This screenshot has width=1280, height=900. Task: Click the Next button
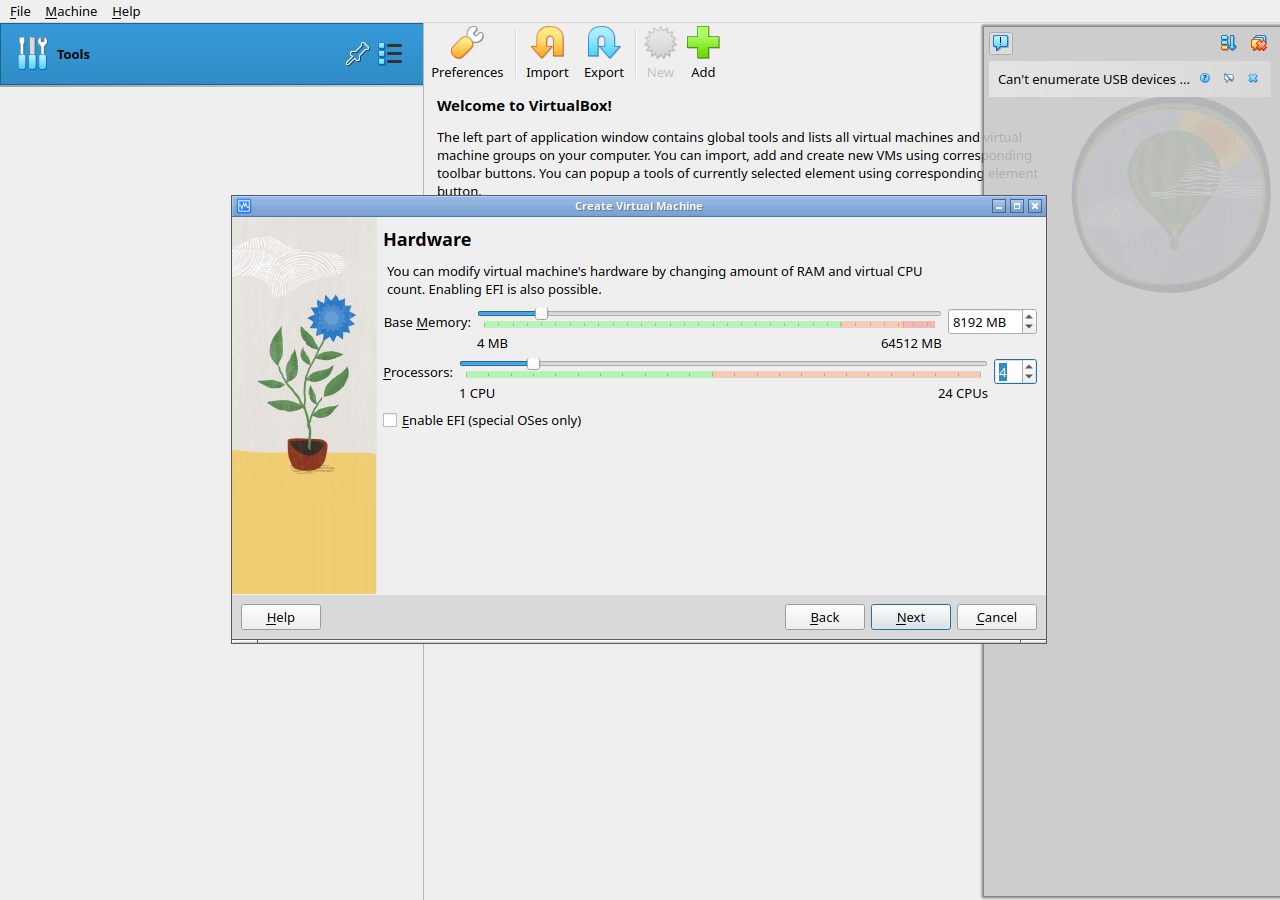[x=911, y=617]
